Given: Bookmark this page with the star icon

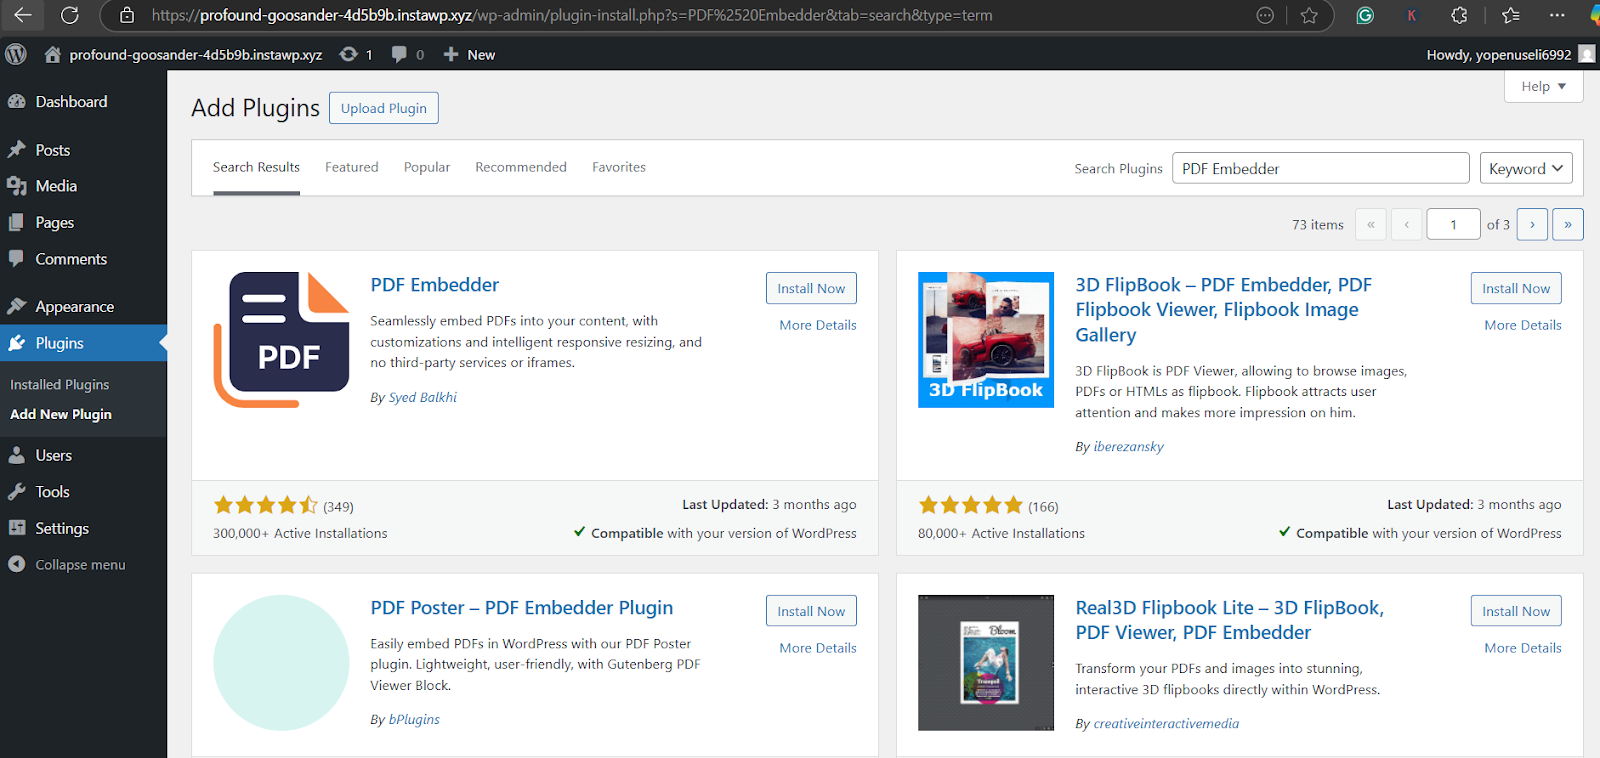Looking at the screenshot, I should pyautogui.click(x=1309, y=15).
